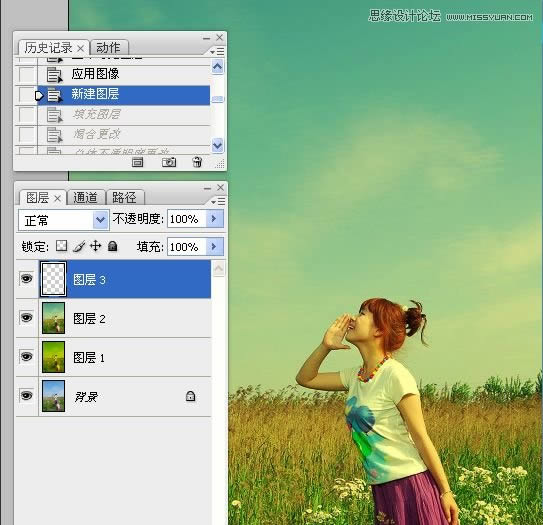Hide the 背景 layer eye icon
Image resolution: width=543 pixels, height=525 pixels.
(27, 395)
